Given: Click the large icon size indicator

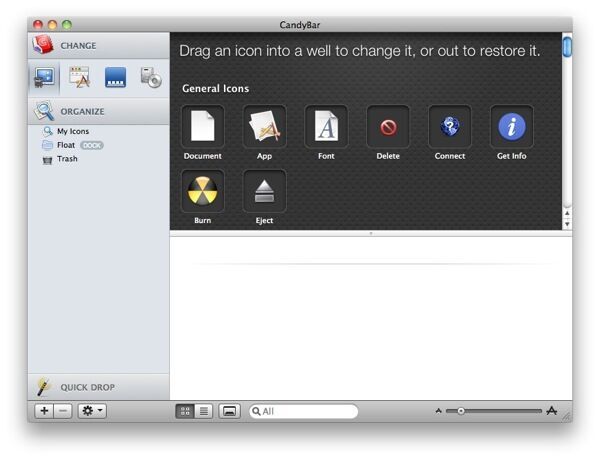Looking at the screenshot, I should (x=551, y=411).
